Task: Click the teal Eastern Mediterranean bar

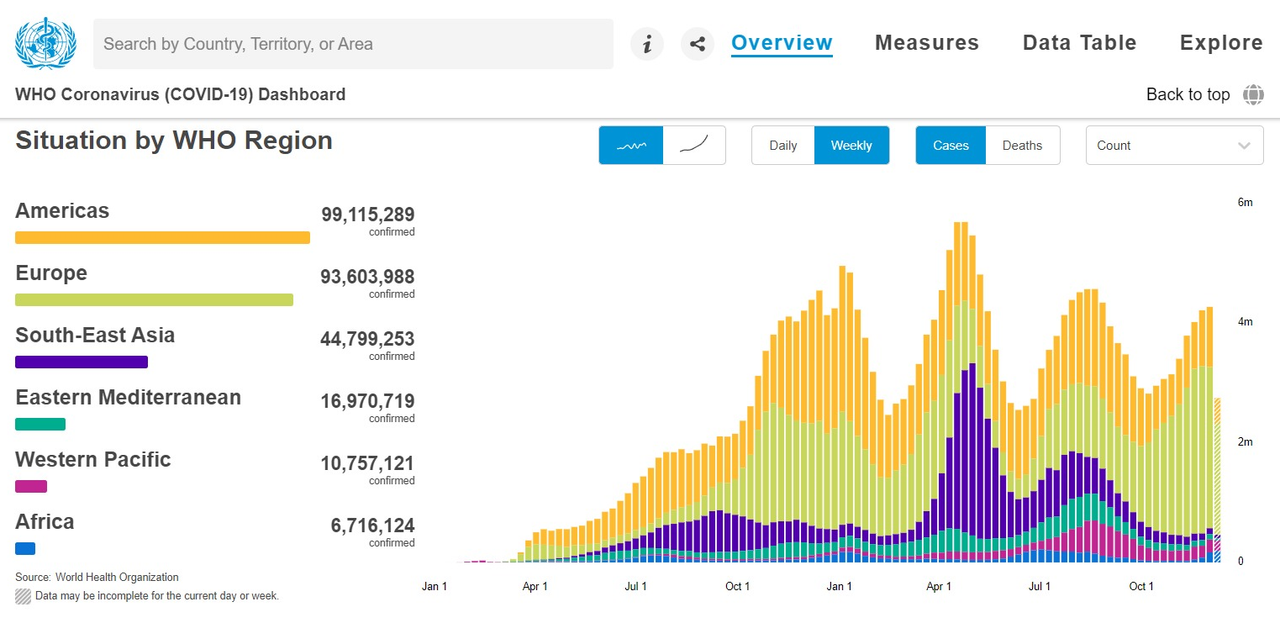Action: (40, 424)
